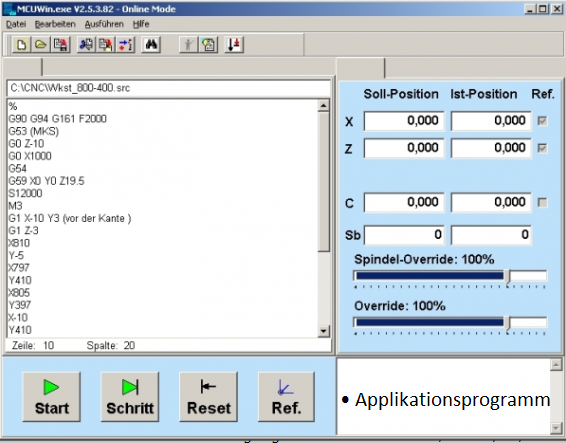Image resolution: width=566 pixels, height=443 pixels.
Task: Click the blue and red arrows icon
Action: point(126,45)
